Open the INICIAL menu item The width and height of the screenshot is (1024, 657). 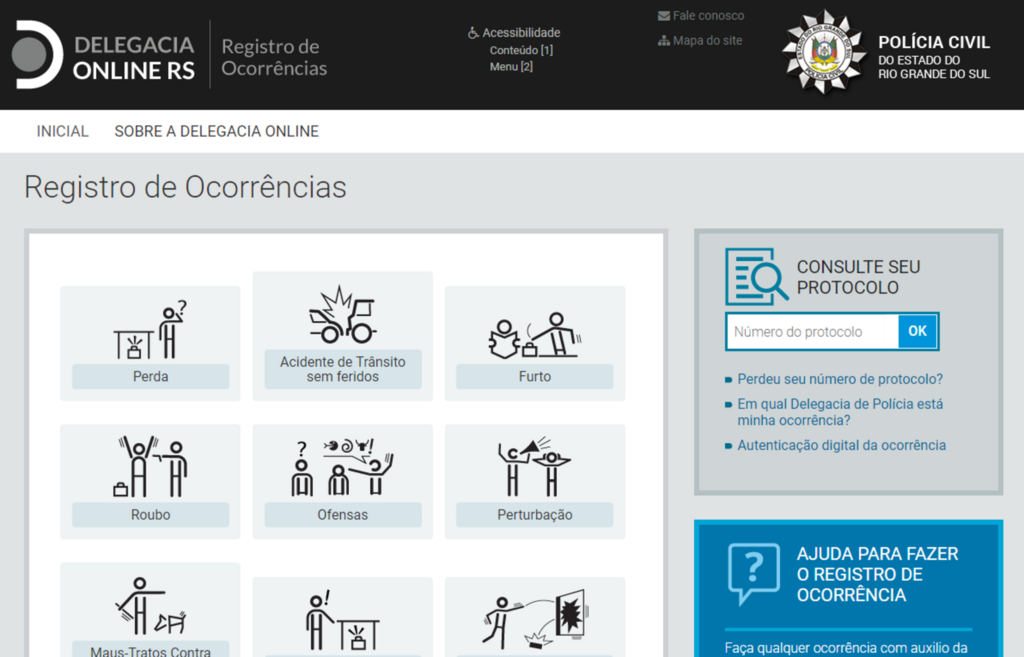tap(62, 131)
